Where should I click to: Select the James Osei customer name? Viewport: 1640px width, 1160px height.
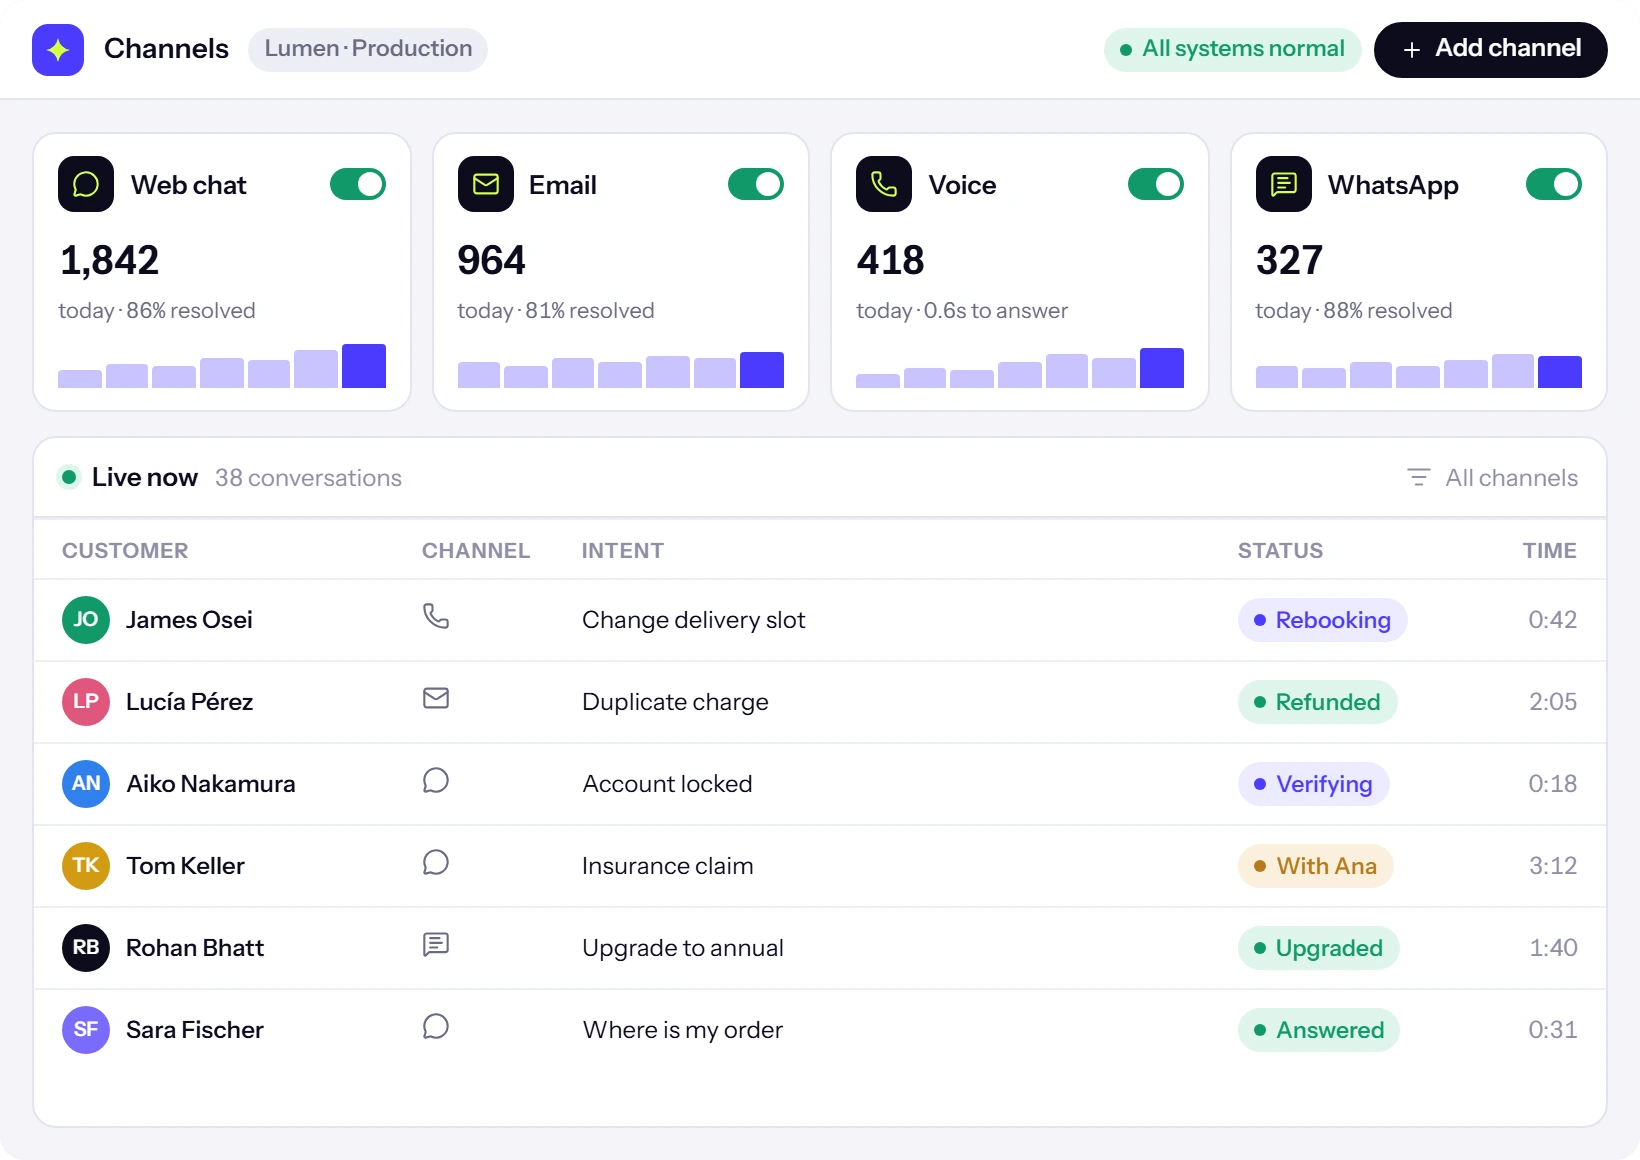[x=189, y=620]
